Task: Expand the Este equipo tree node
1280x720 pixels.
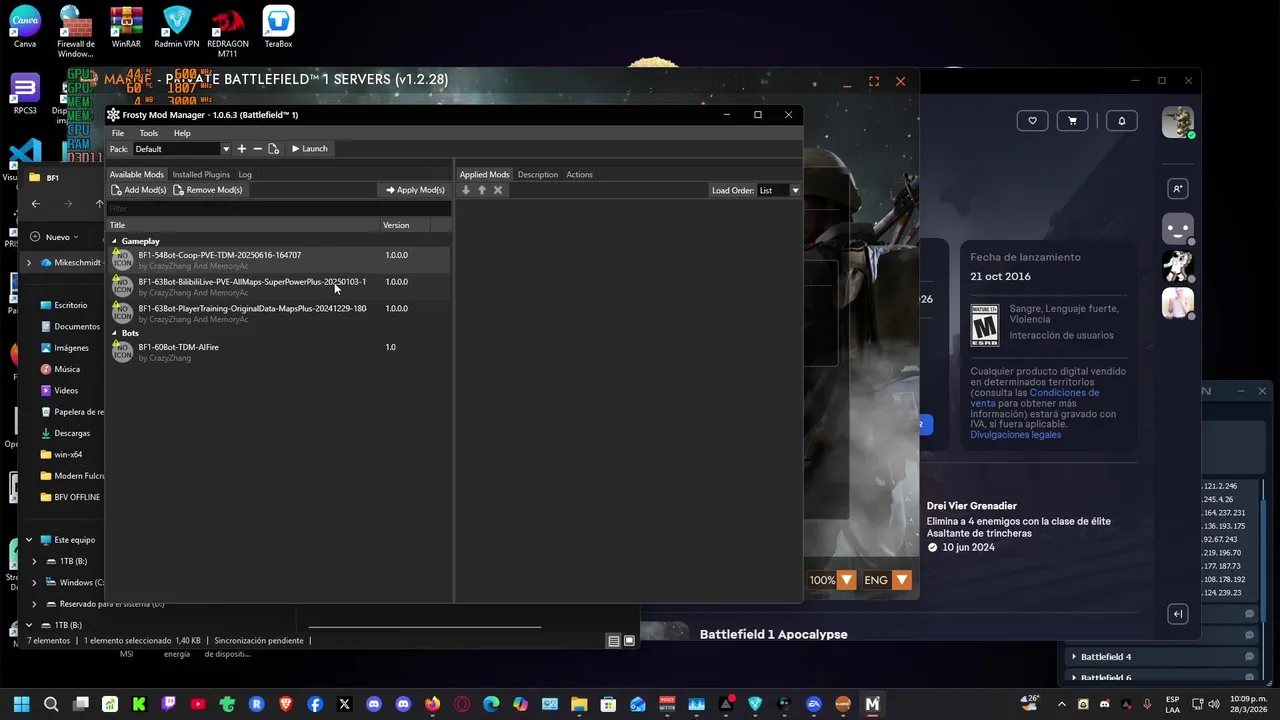Action: [x=29, y=540]
